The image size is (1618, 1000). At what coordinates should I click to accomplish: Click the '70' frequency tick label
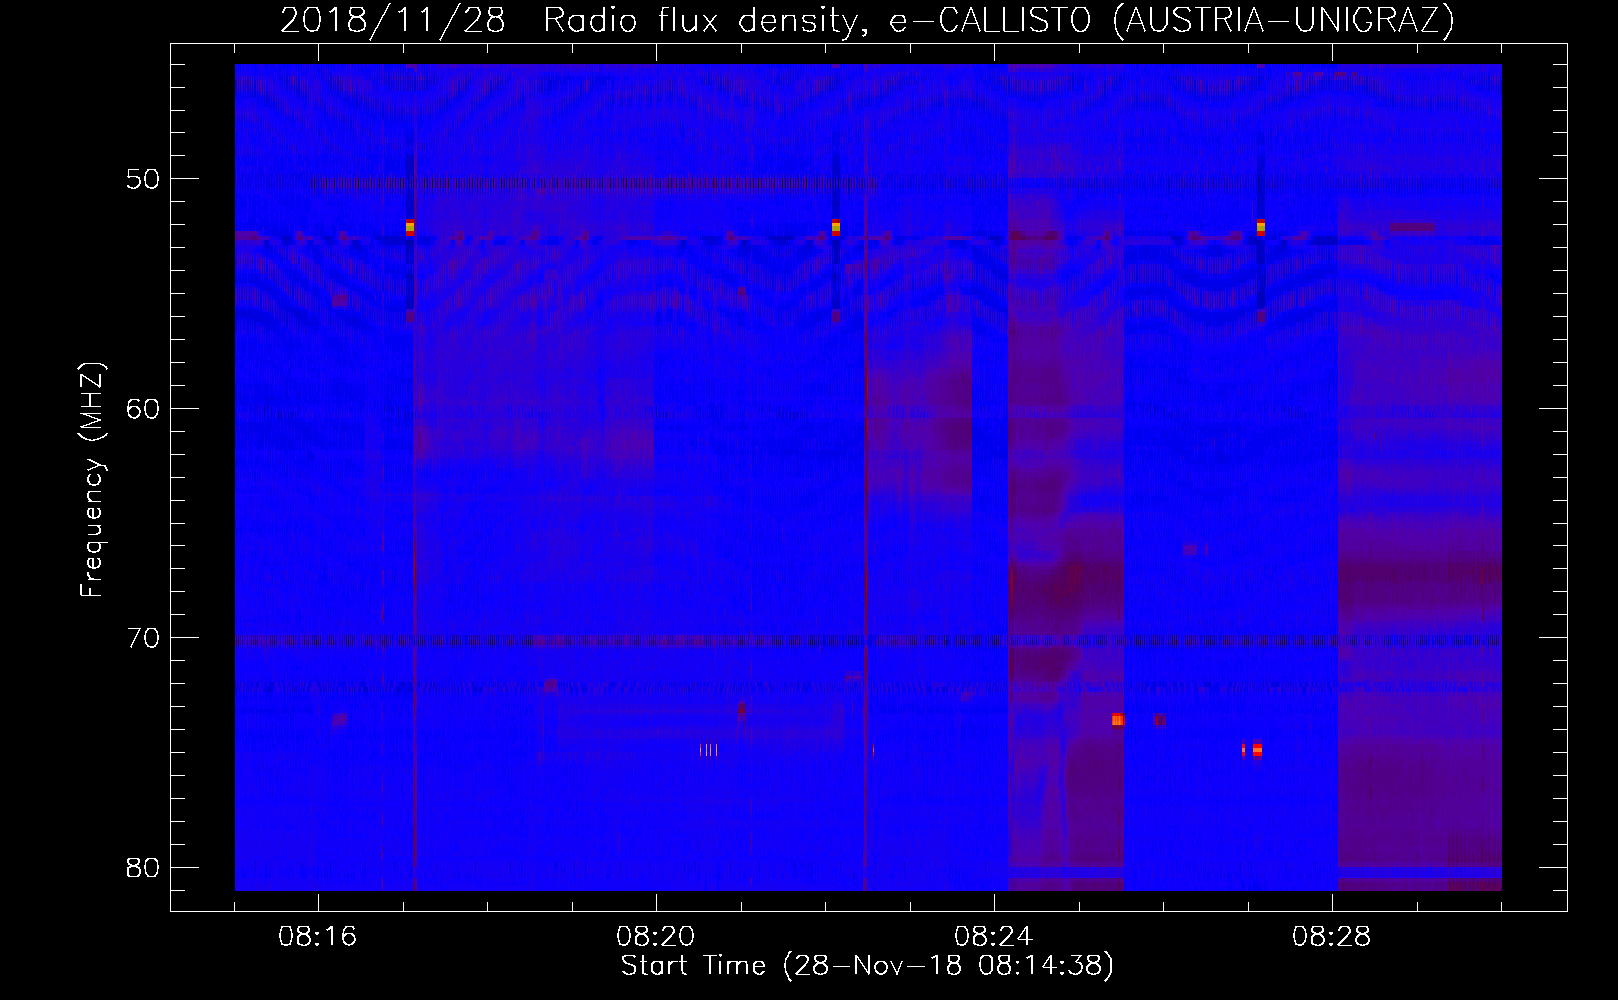click(143, 637)
